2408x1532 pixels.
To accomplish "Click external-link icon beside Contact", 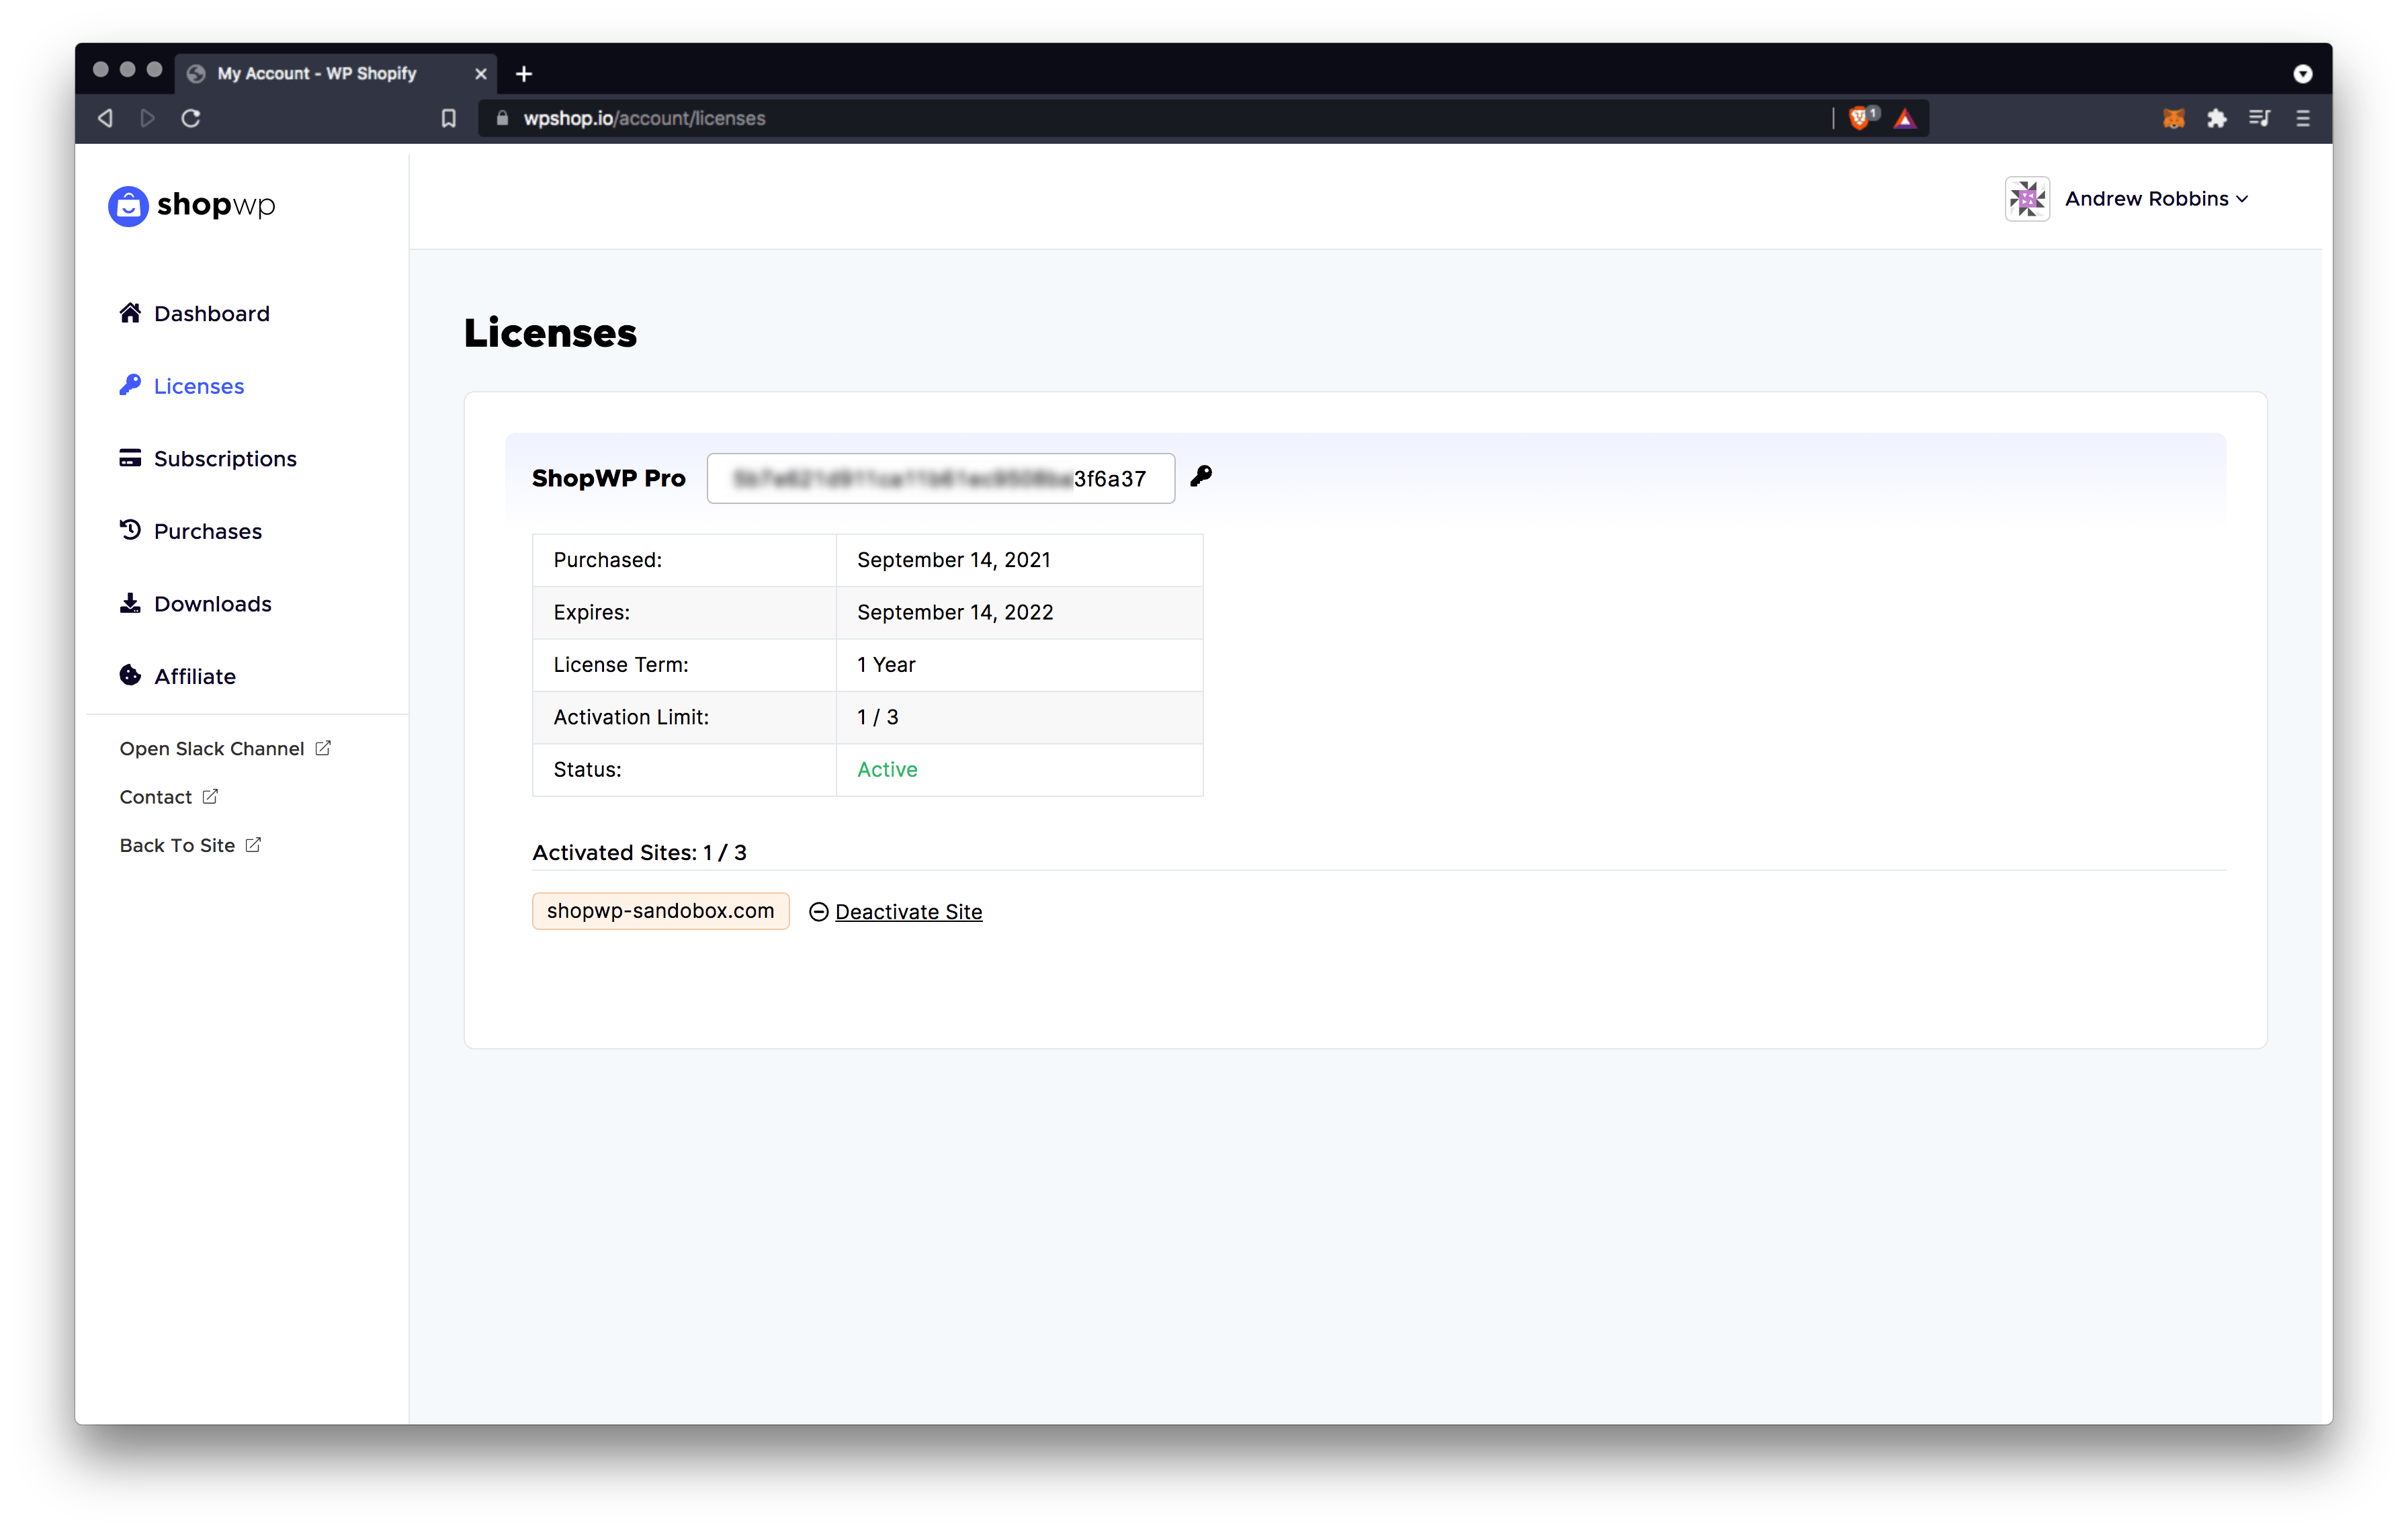I will tap(210, 796).
